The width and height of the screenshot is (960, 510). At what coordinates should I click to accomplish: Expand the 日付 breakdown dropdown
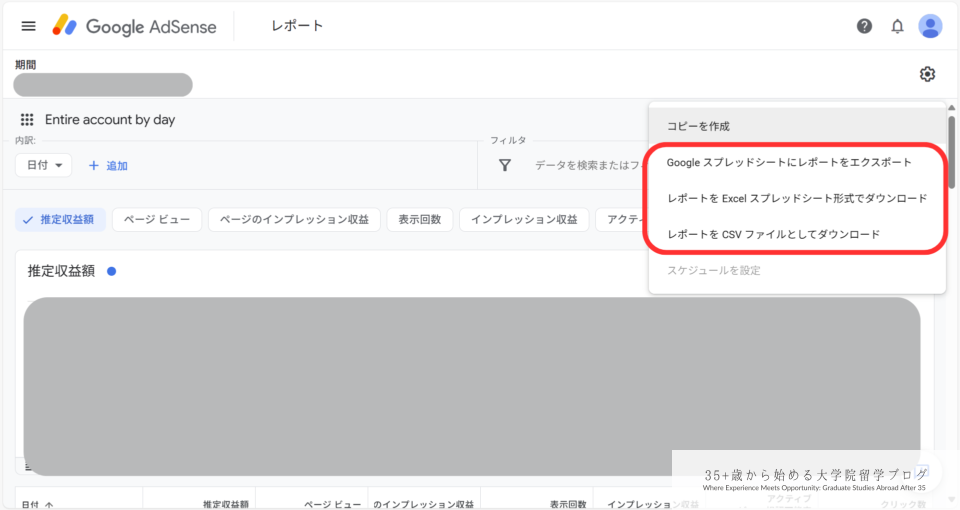tap(43, 165)
